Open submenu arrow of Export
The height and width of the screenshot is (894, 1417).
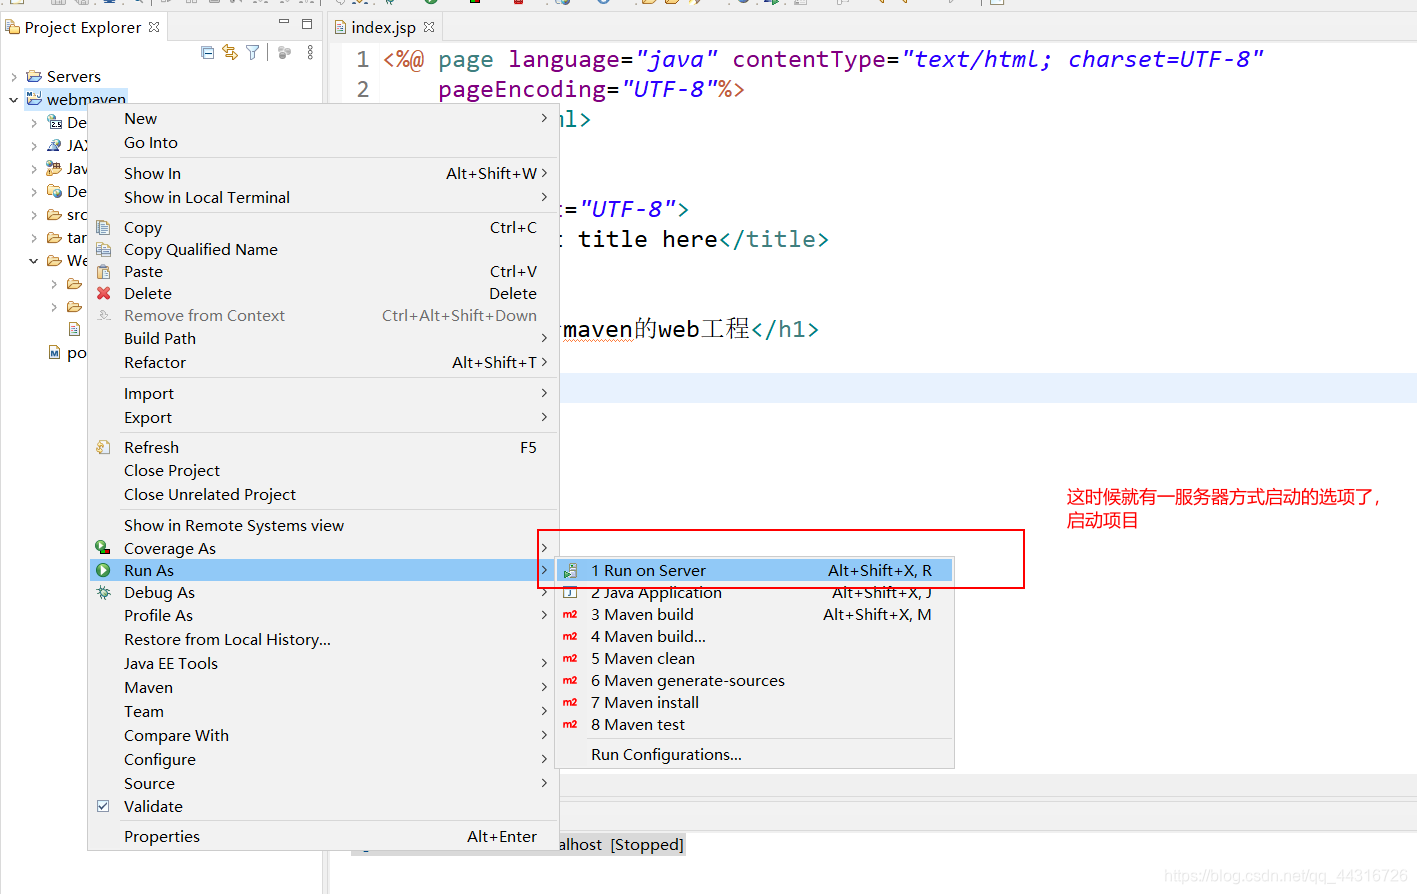pos(544,417)
